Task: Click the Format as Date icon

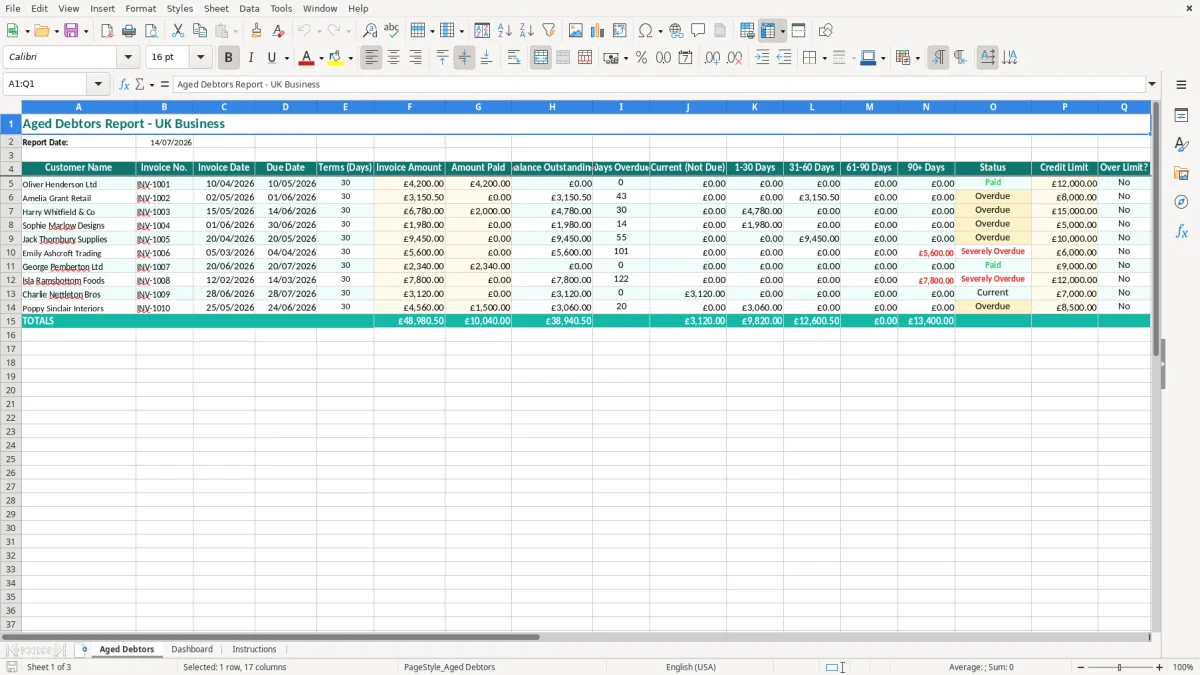Action: (x=685, y=58)
